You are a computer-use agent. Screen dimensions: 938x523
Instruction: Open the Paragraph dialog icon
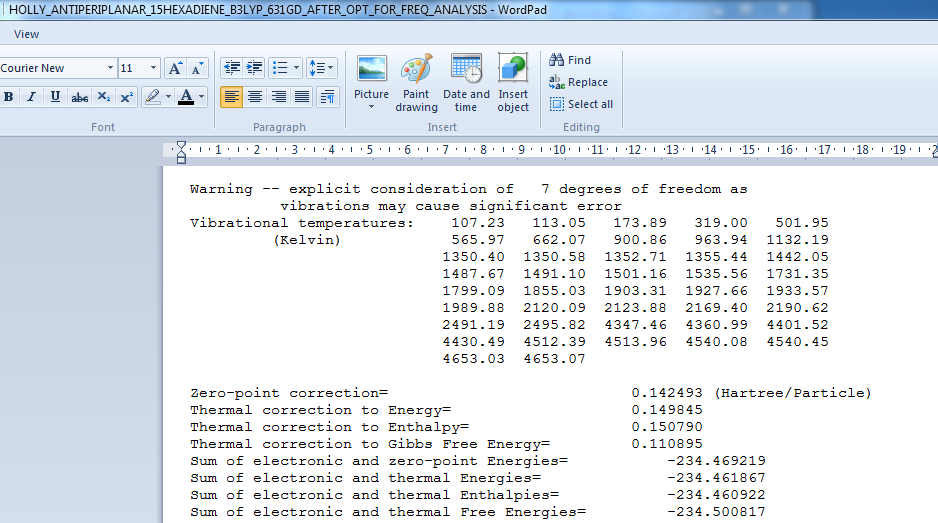click(327, 97)
